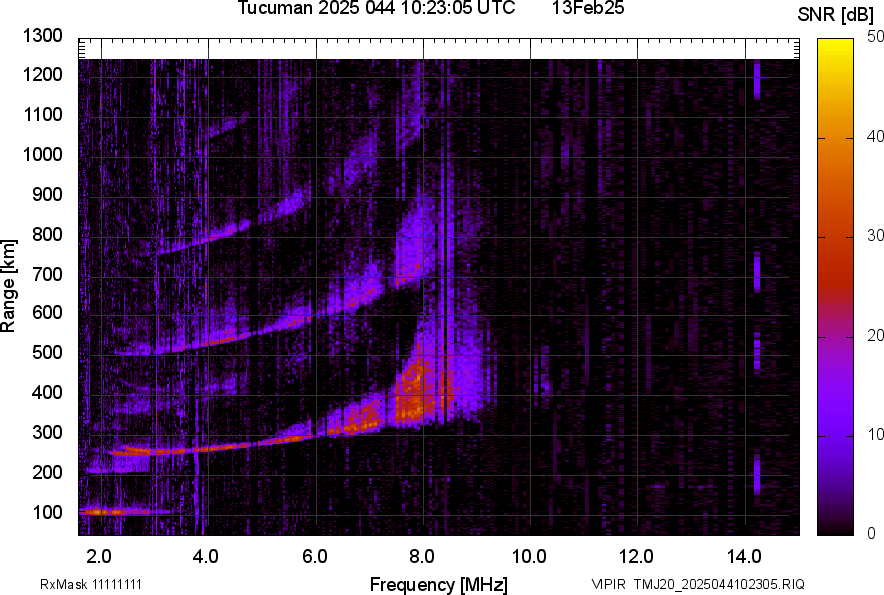Click the range tick label '400'
The image size is (884, 595).
(47, 392)
